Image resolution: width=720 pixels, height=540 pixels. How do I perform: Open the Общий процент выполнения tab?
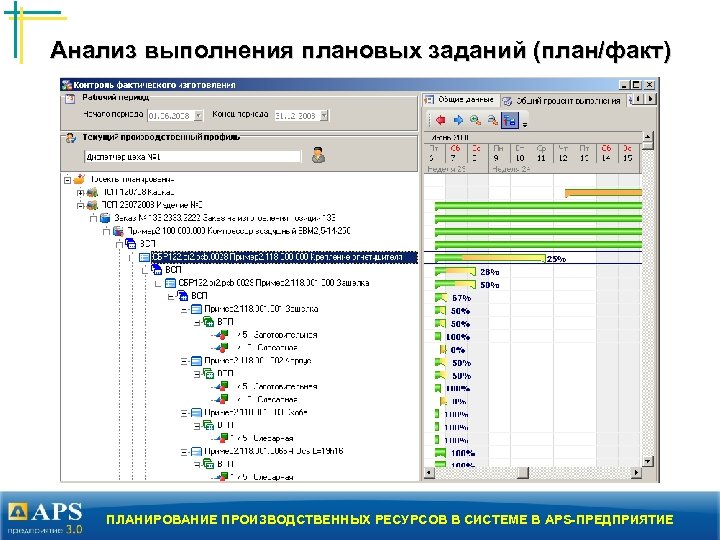(x=562, y=101)
